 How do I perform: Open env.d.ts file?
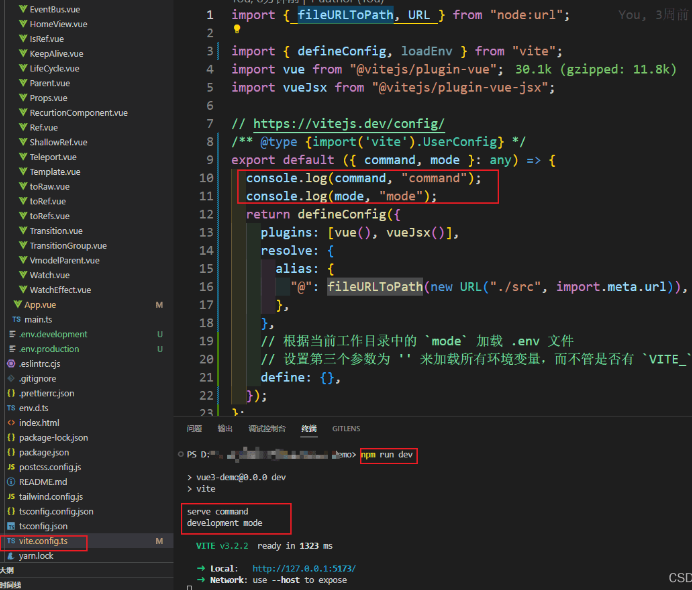click(34, 408)
